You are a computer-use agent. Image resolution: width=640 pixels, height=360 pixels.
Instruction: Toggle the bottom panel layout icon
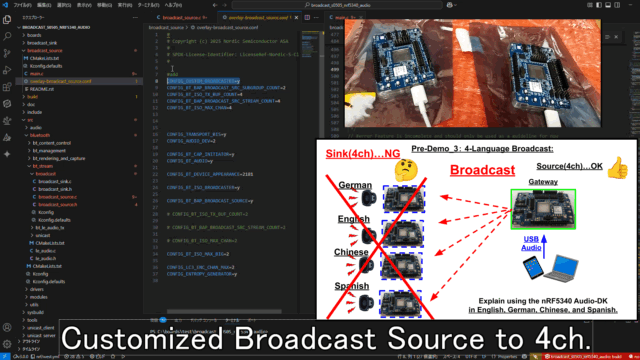(x=608, y=5)
